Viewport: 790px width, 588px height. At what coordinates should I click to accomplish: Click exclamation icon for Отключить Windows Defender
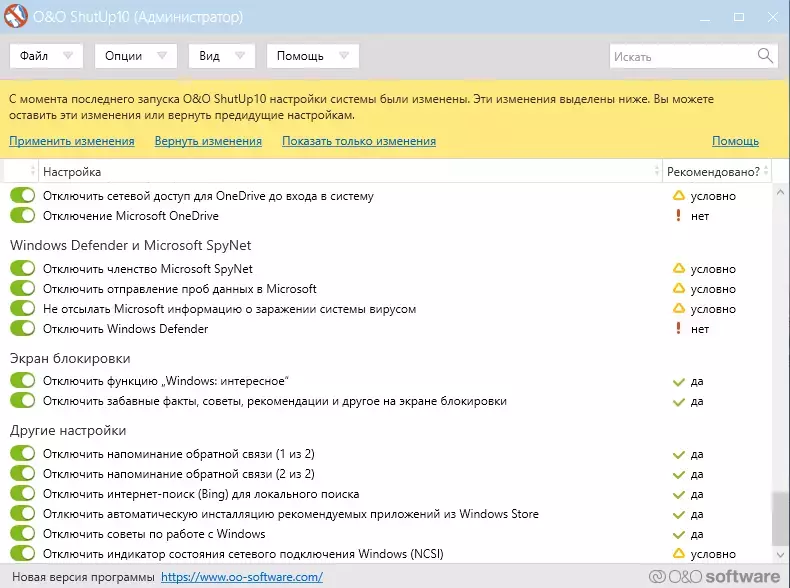pos(678,329)
